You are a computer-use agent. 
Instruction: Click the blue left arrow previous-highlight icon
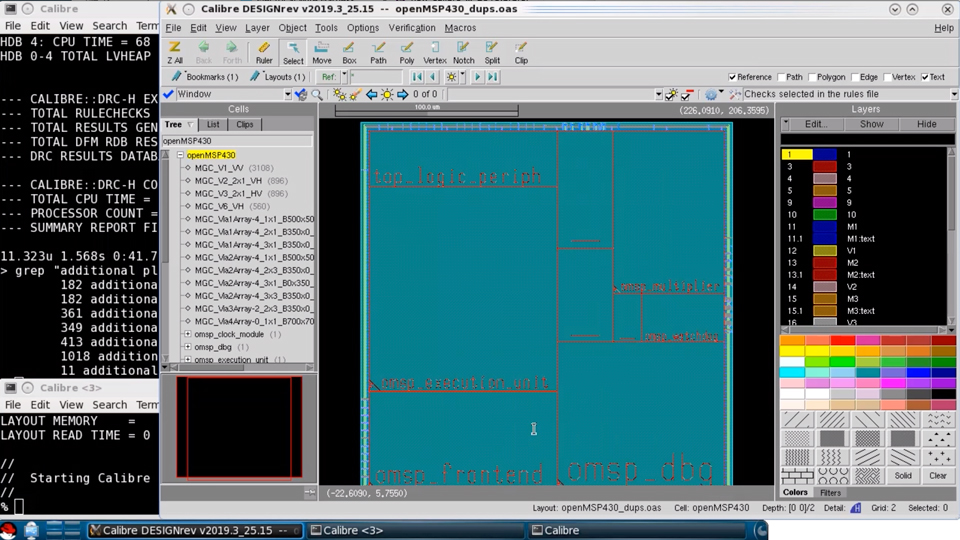pyautogui.click(x=372, y=94)
